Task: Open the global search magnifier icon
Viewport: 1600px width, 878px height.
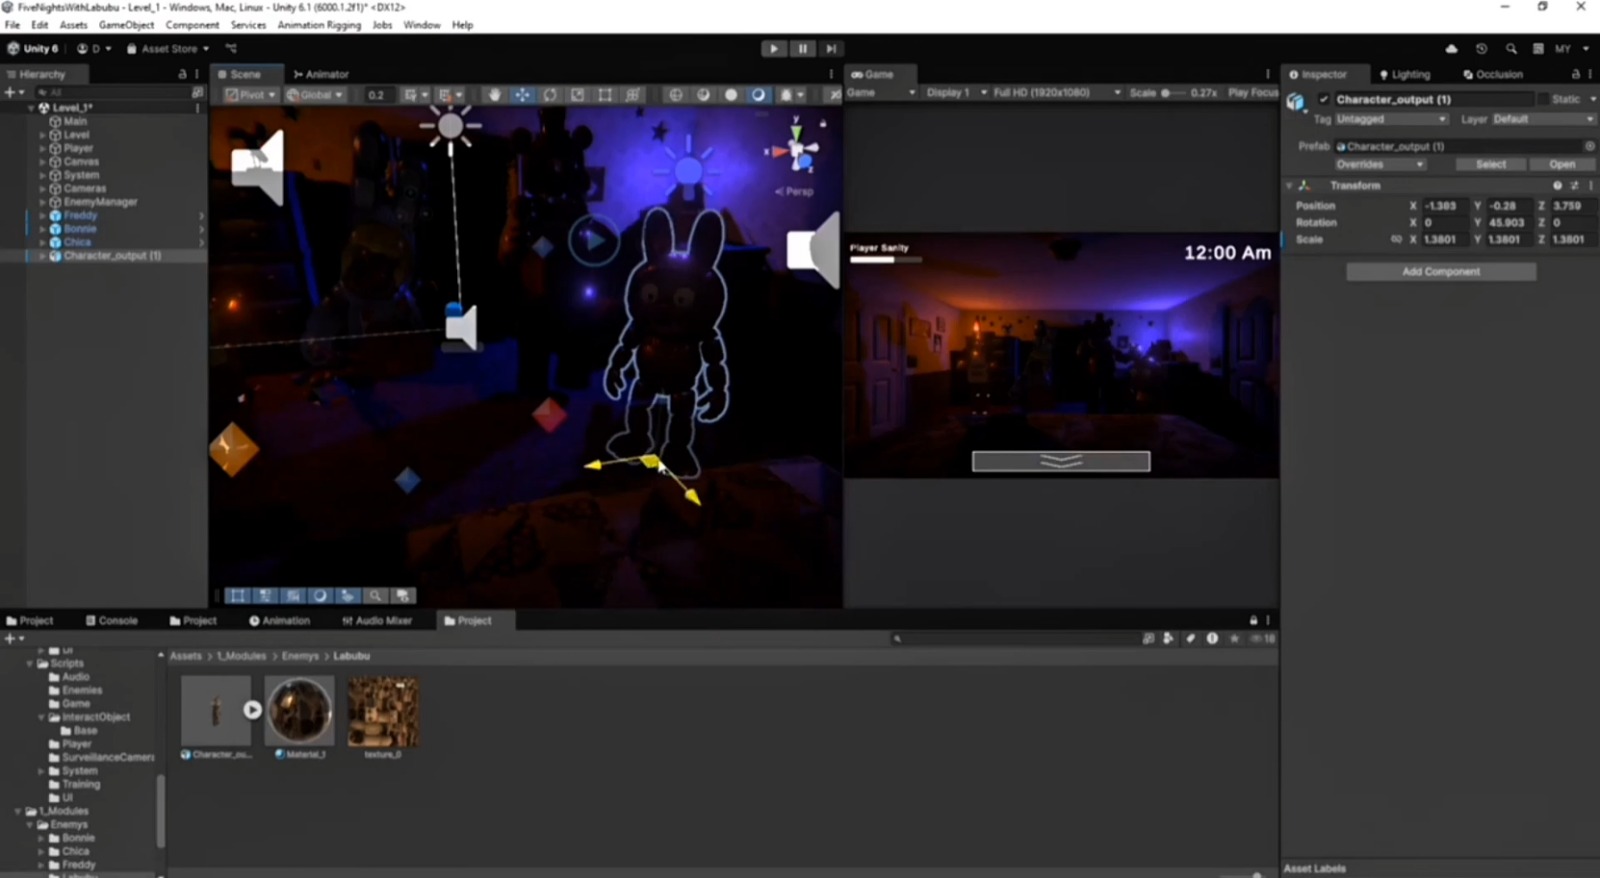Action: click(1511, 48)
